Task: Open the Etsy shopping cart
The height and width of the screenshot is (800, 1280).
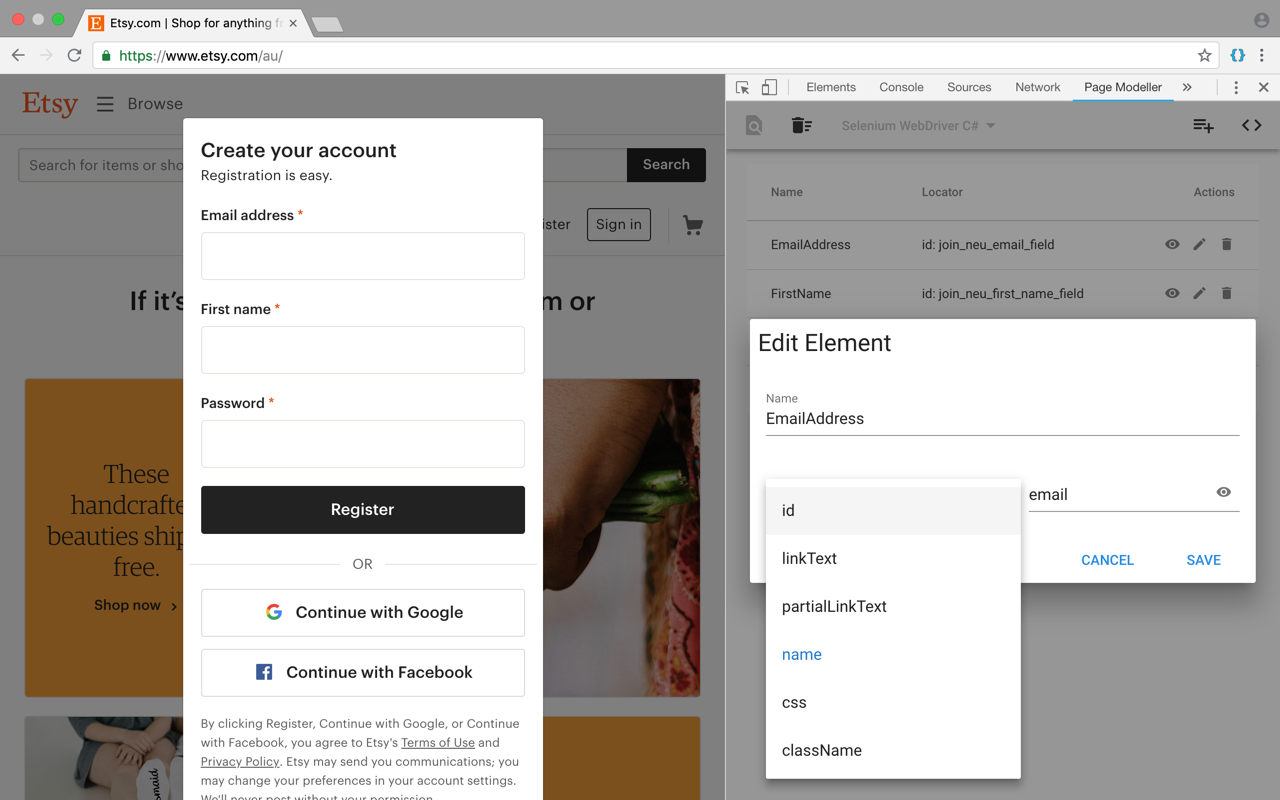Action: click(693, 225)
